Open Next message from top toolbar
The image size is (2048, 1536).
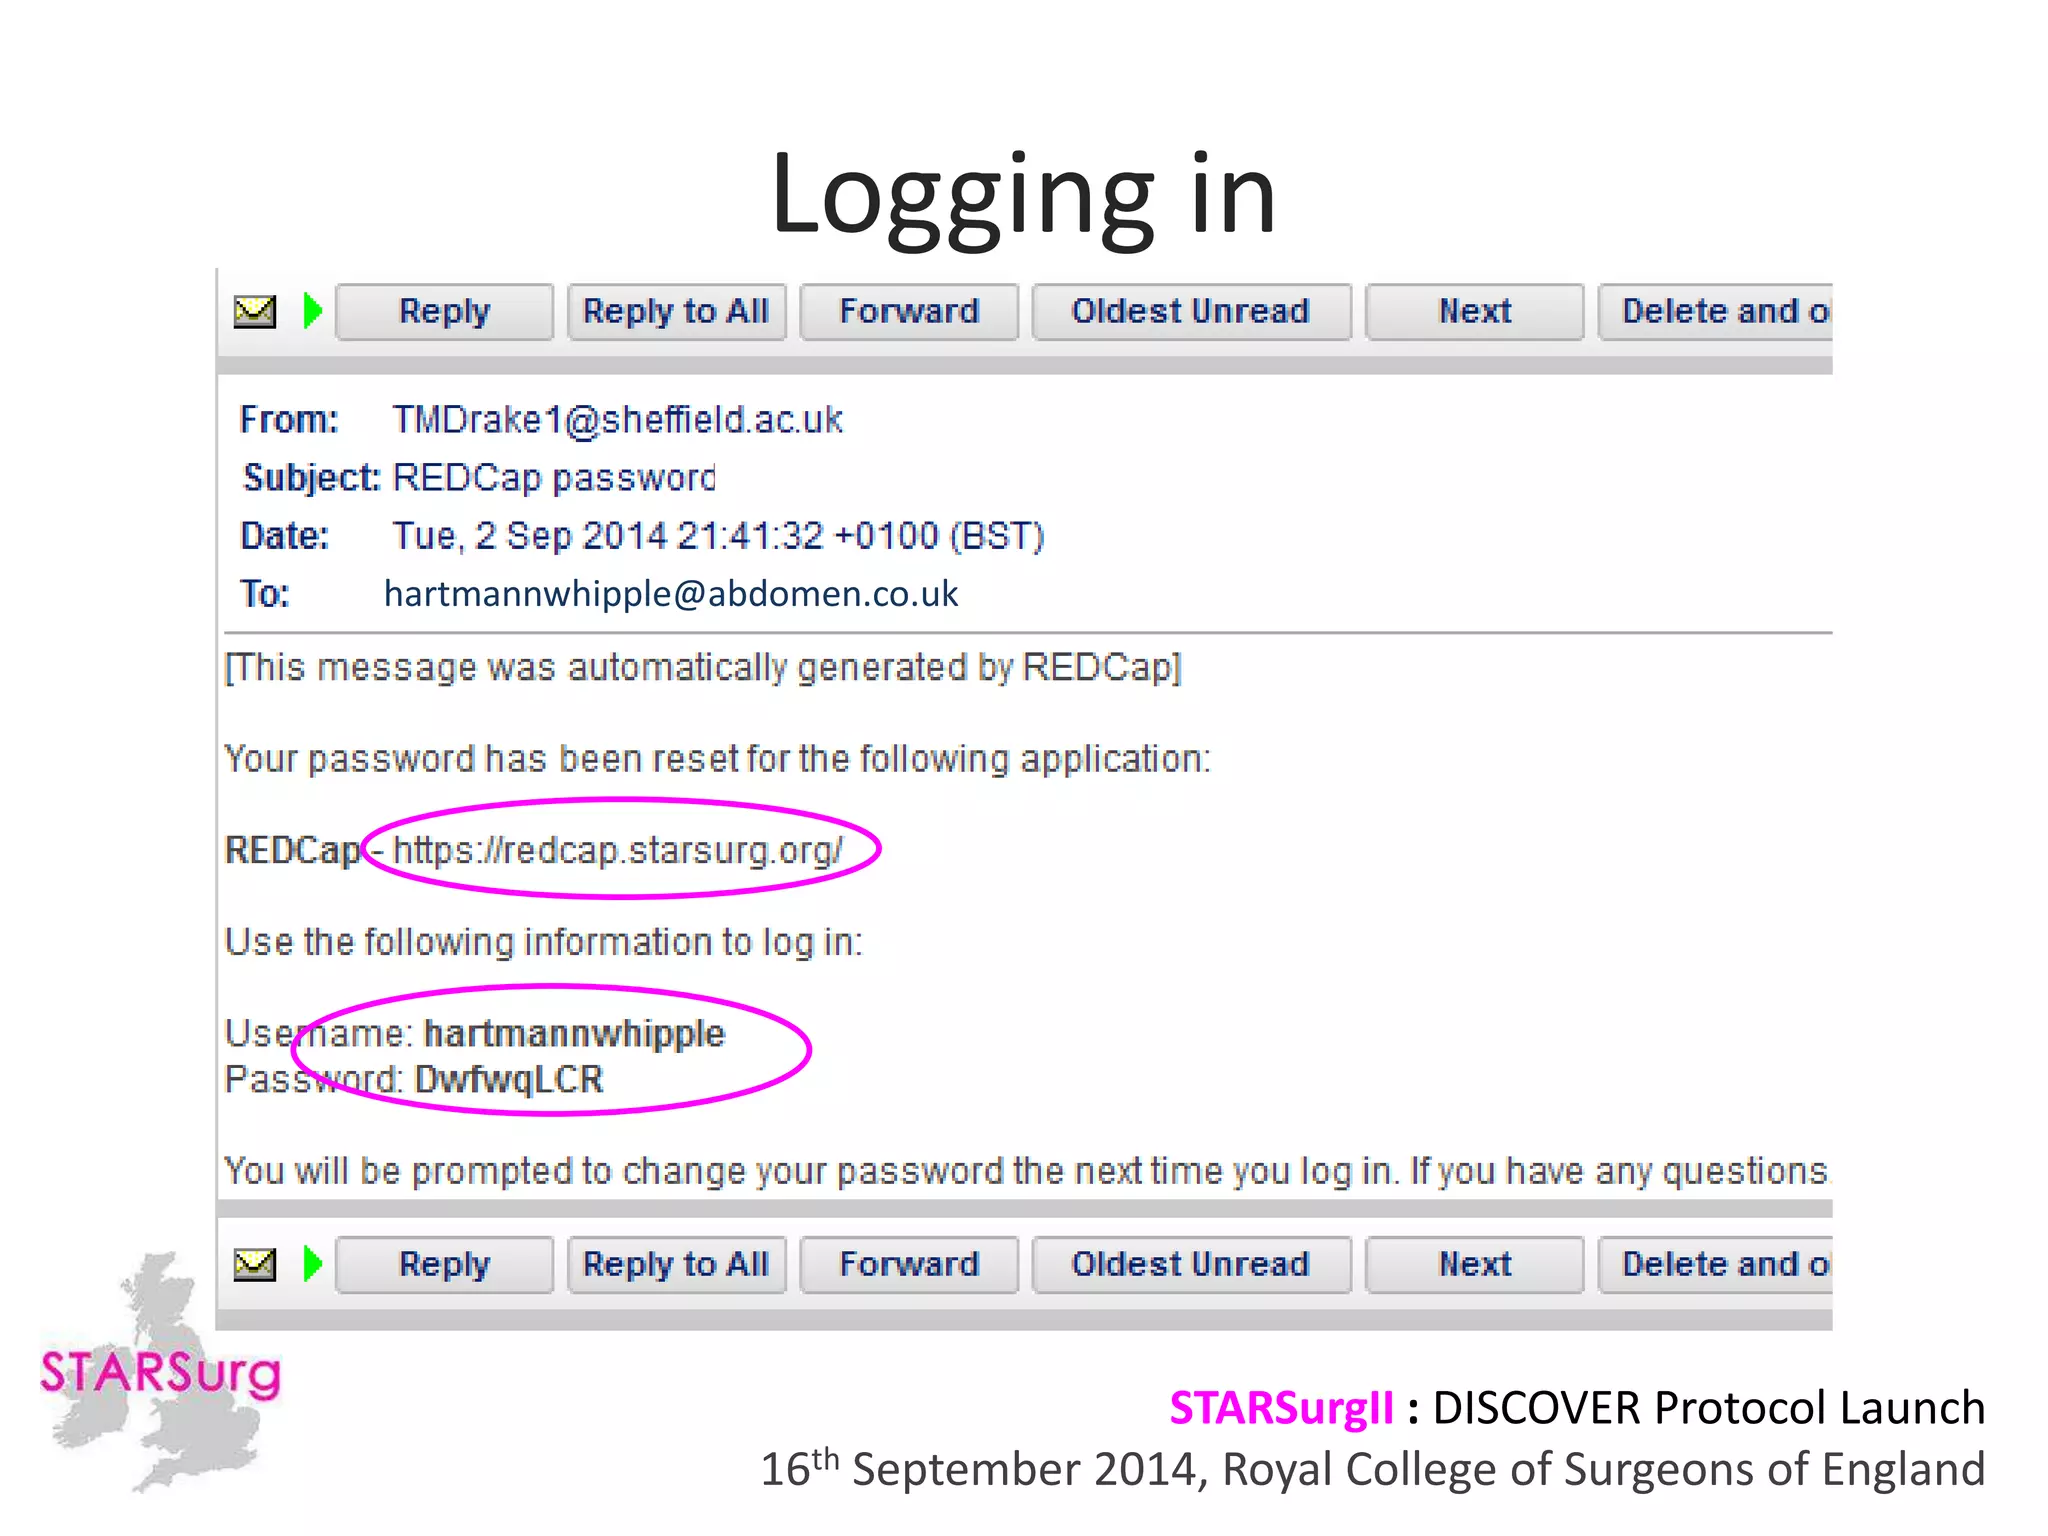pyautogui.click(x=1475, y=312)
